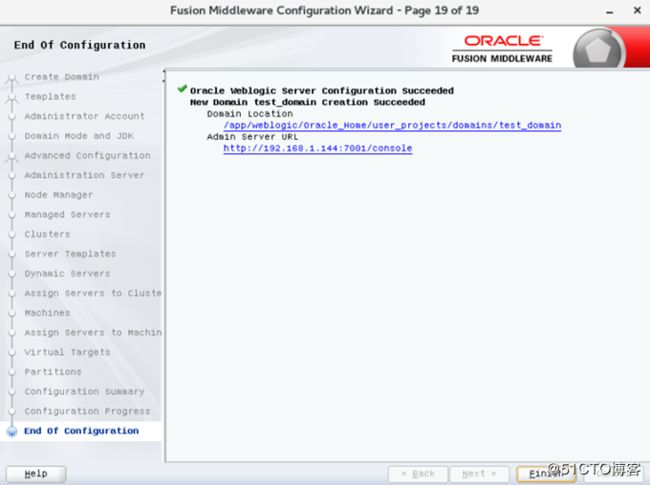Select the Clusters step

click(x=47, y=234)
